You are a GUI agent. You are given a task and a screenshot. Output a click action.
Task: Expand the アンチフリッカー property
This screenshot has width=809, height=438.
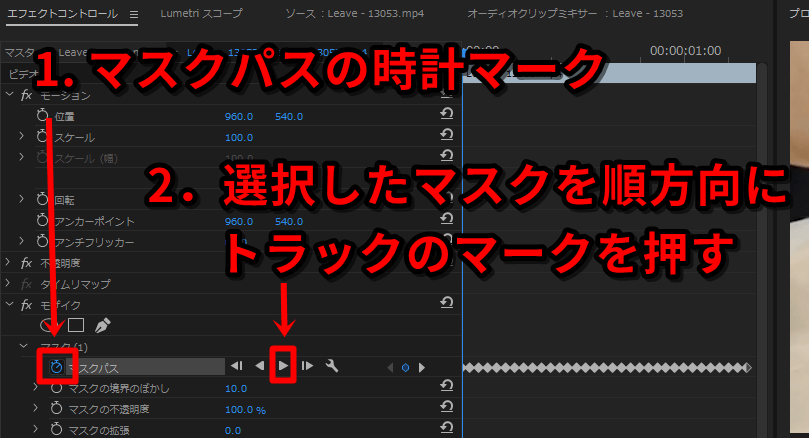(x=22, y=240)
